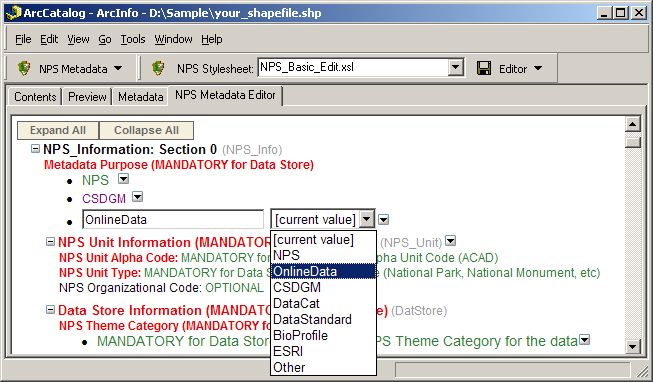Click the Collapse All button
Screen dimensions: 653x382
(x=146, y=130)
